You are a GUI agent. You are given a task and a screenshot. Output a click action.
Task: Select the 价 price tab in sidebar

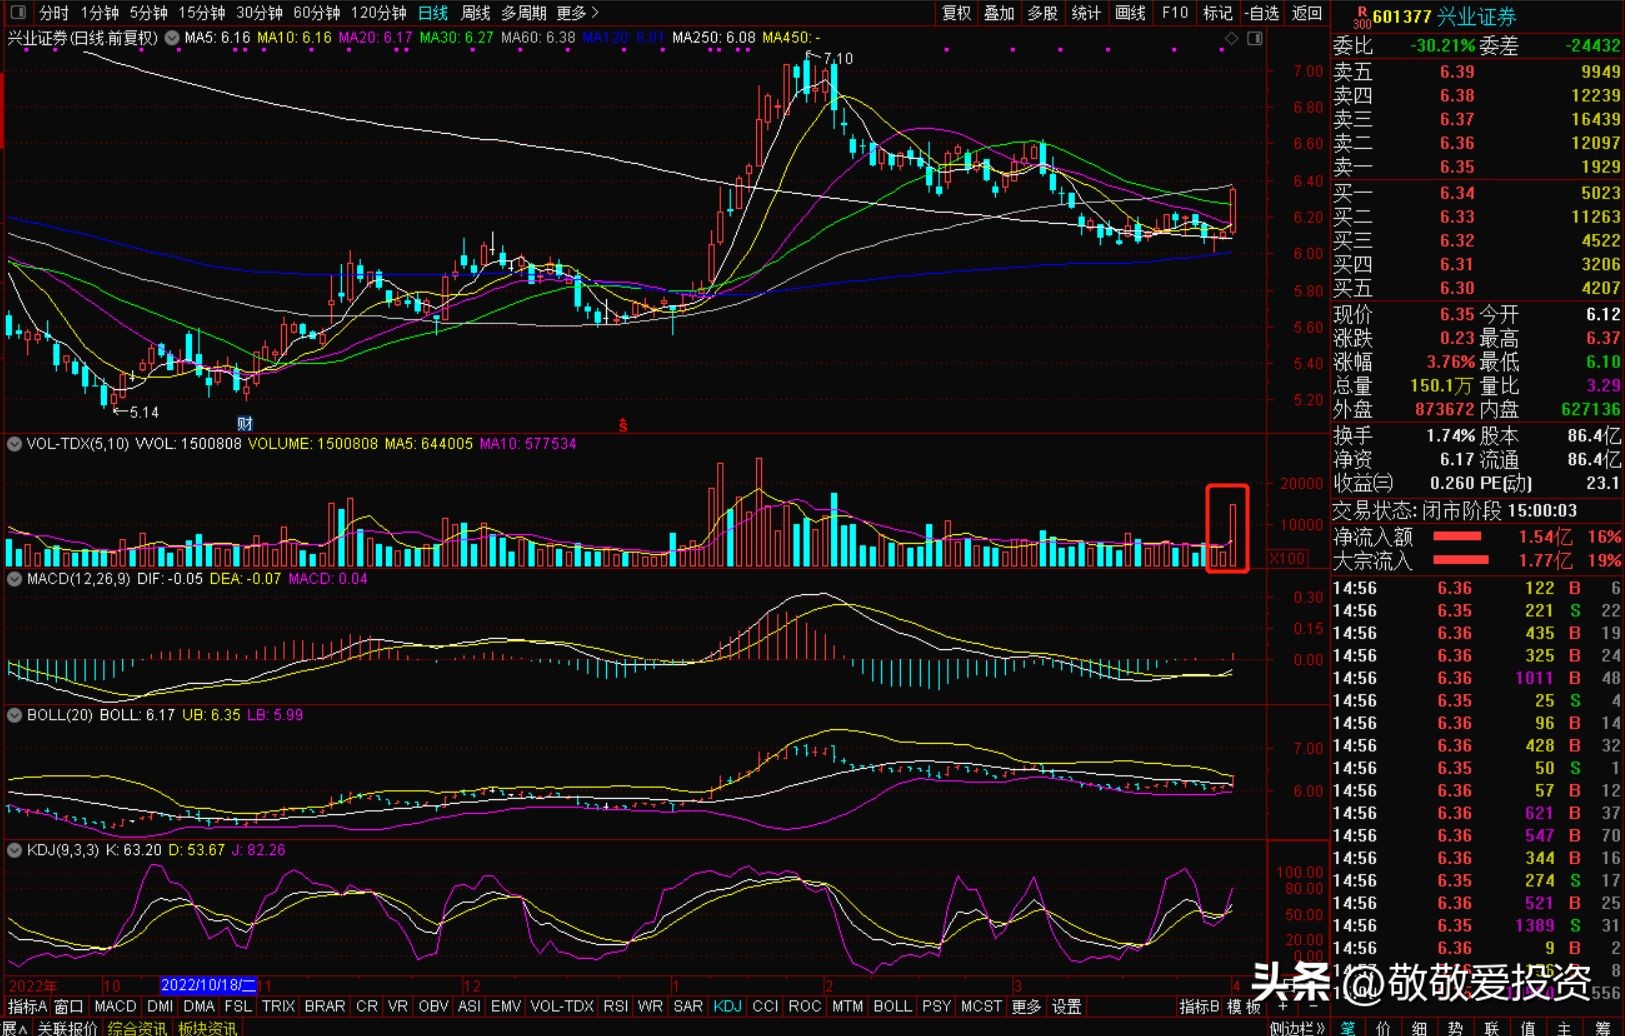click(x=1384, y=1028)
